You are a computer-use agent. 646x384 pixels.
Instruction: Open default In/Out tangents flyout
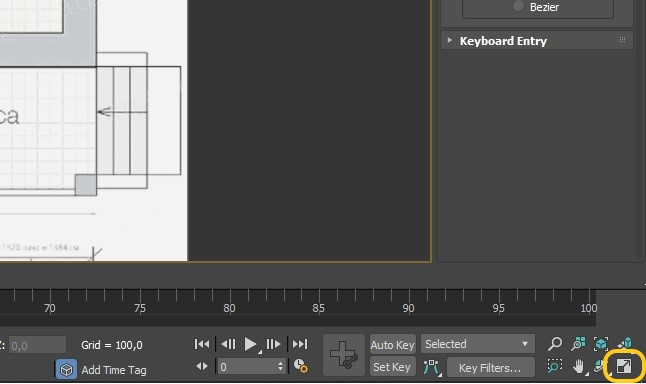coord(432,367)
